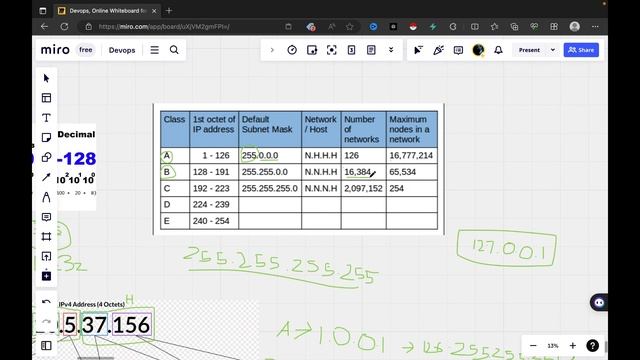Open browser collections icon
640x360 pixels.
pos(514,27)
